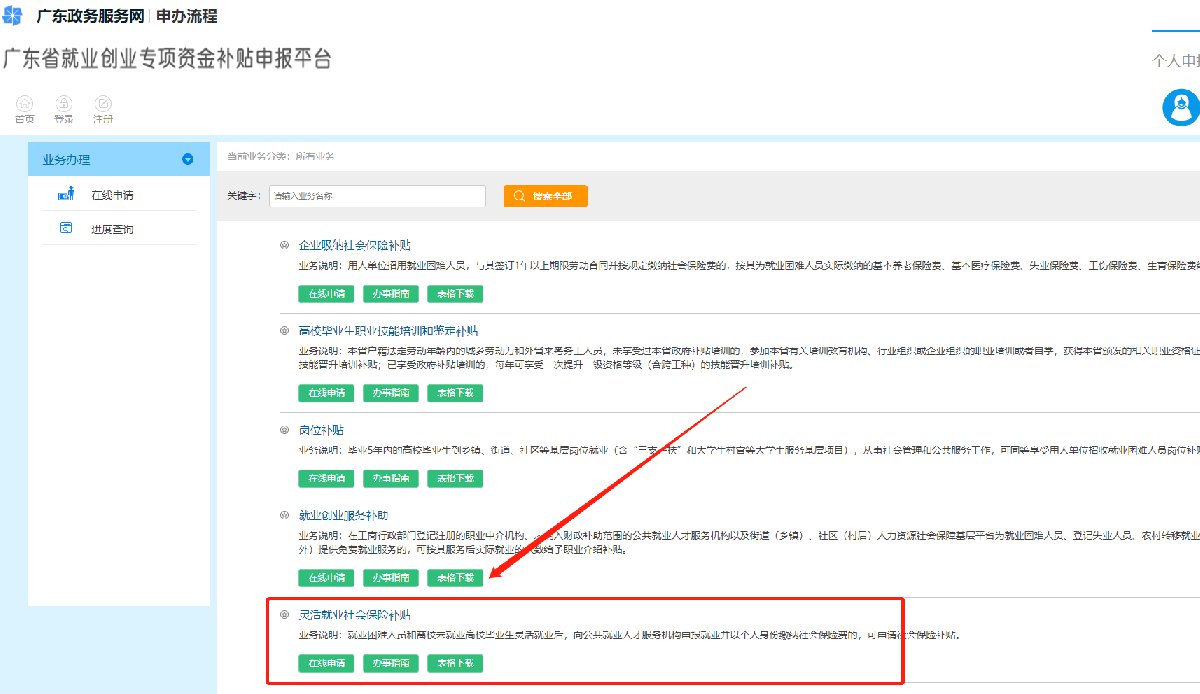This screenshot has width=1200, height=694.
Task: Click 在线申请 under 灵活就业社会保险补贴
Action: [x=326, y=663]
